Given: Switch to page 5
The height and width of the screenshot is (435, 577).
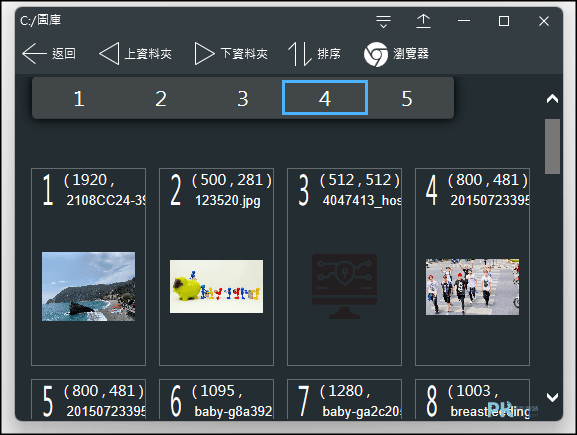Looking at the screenshot, I should click(x=407, y=99).
